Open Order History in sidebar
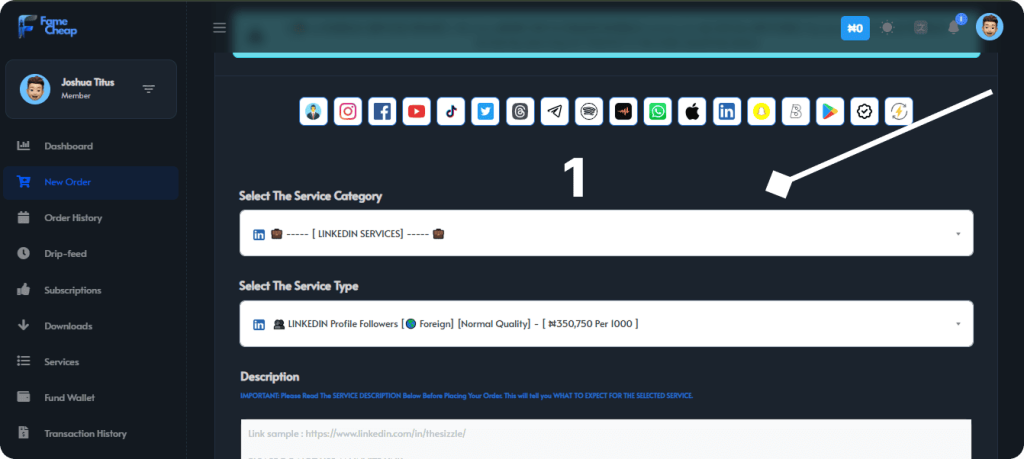The image size is (1024, 459). [x=90, y=218]
